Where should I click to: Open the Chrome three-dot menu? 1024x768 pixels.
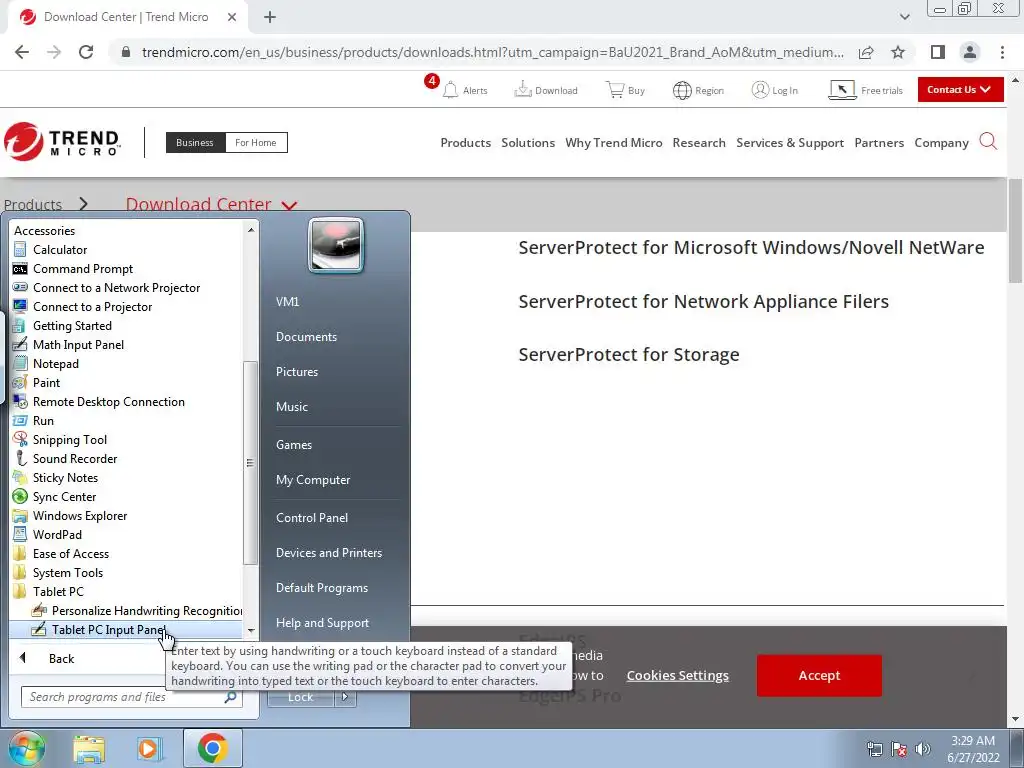[1002, 52]
